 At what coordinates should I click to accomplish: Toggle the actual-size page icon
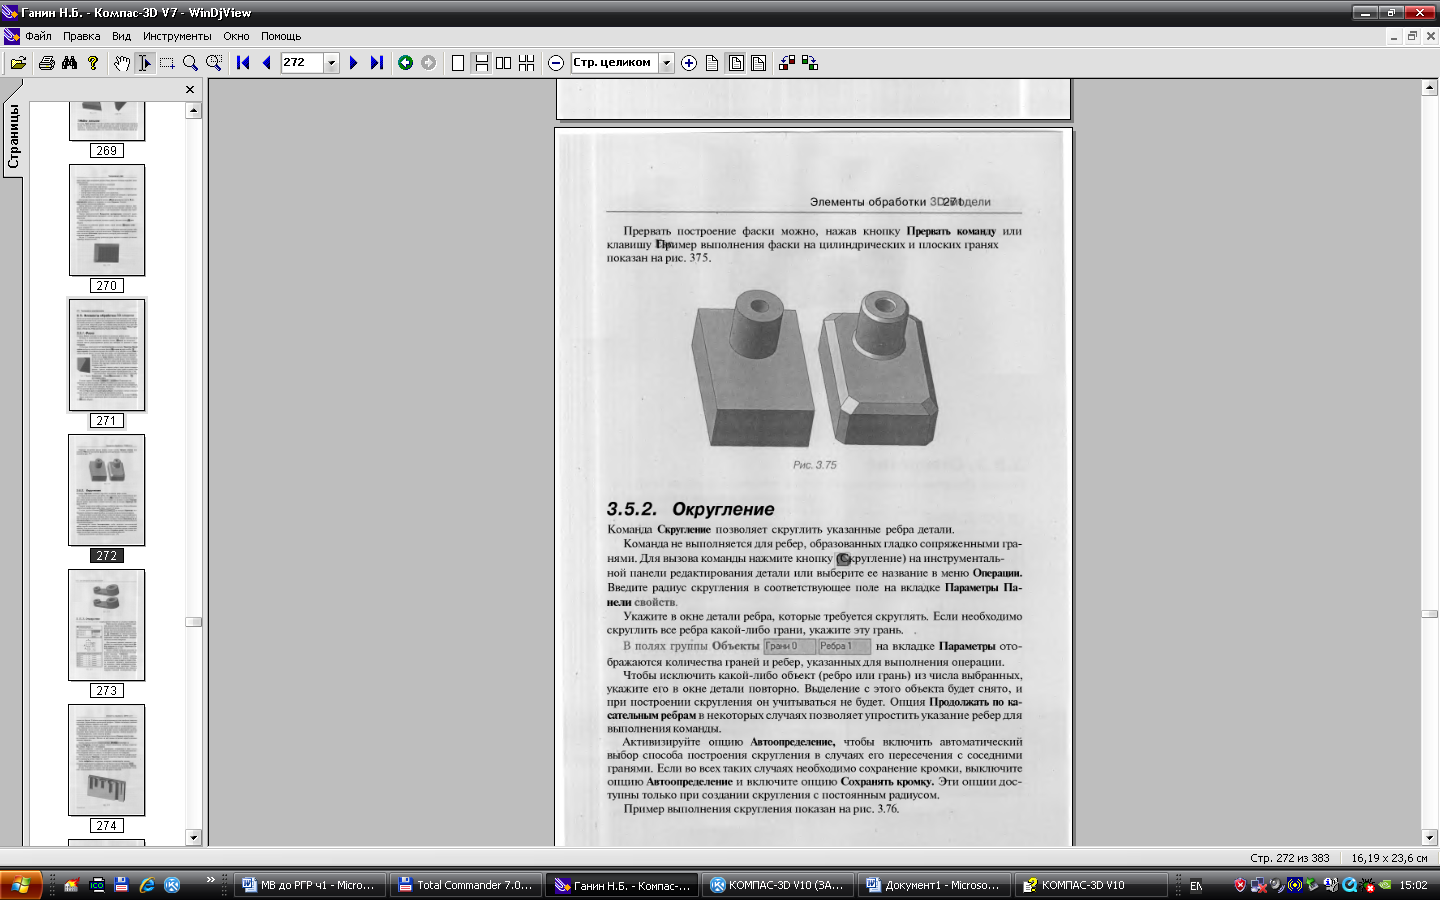(712, 63)
